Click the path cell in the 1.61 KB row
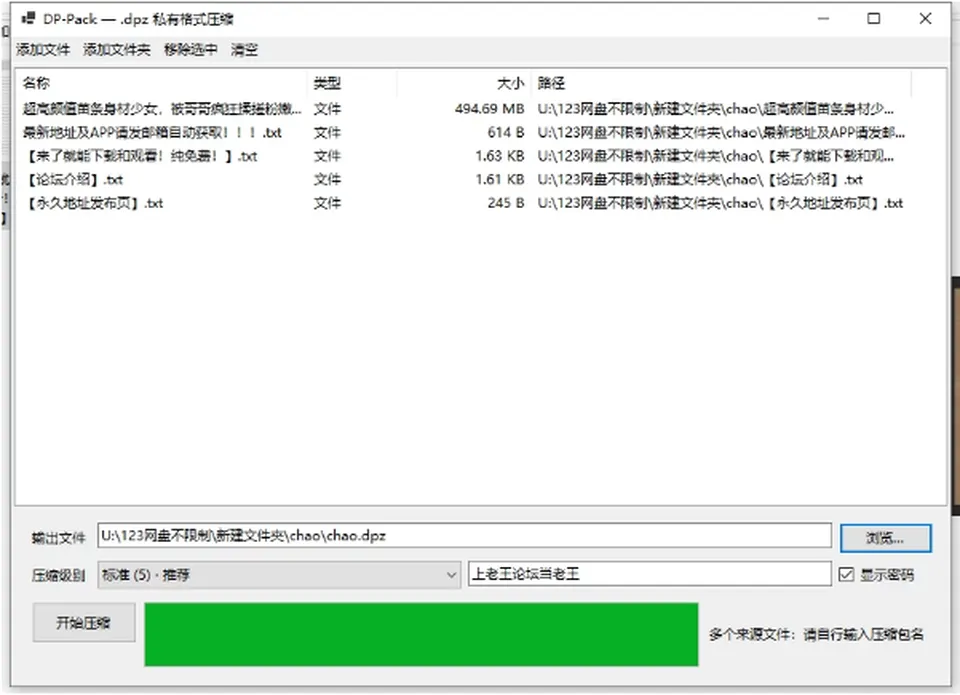This screenshot has width=960, height=695. click(700, 179)
